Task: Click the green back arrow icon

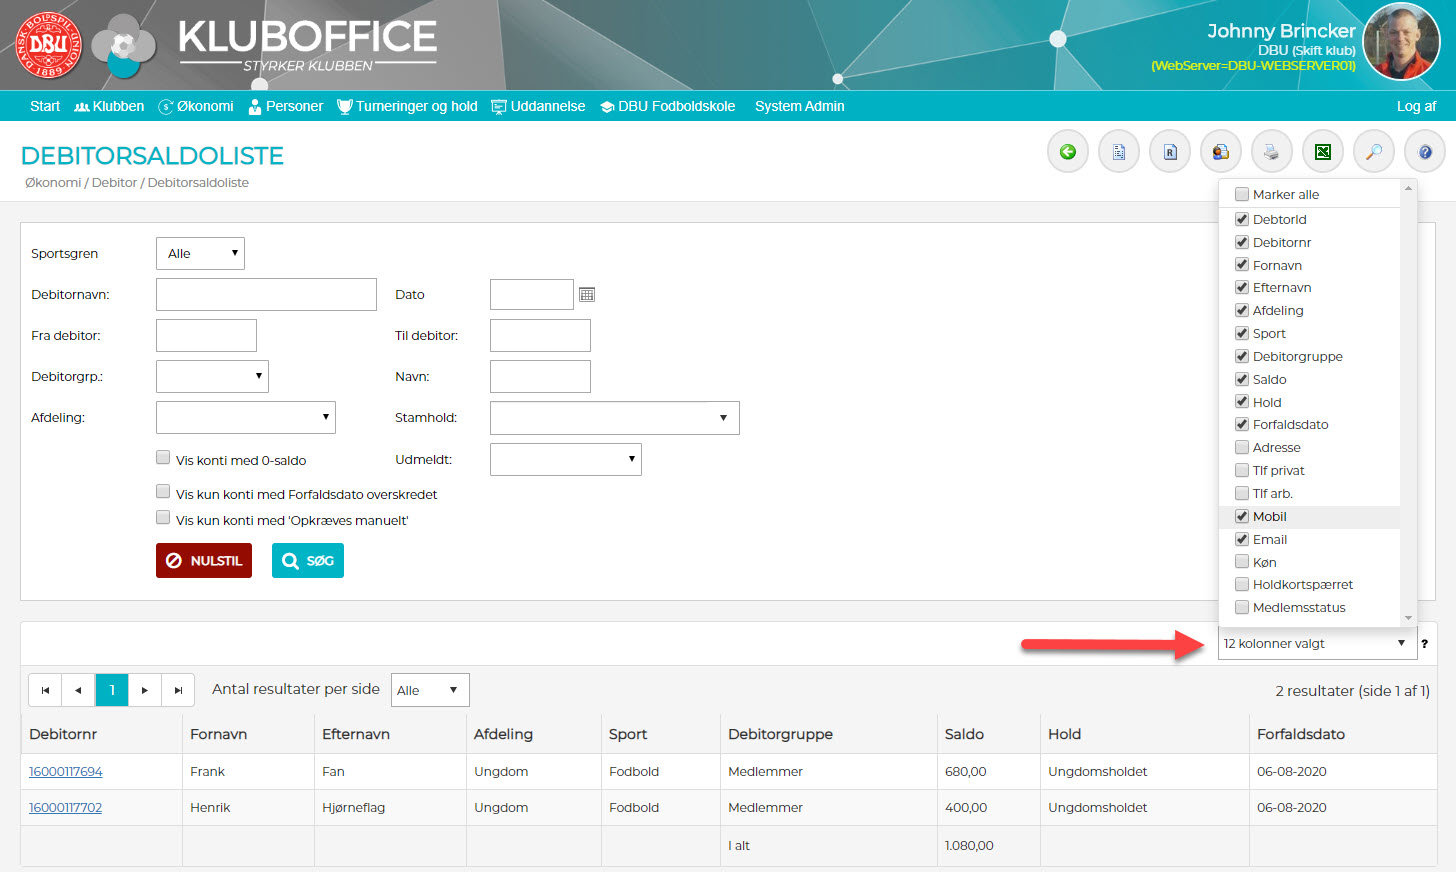Action: [x=1068, y=152]
